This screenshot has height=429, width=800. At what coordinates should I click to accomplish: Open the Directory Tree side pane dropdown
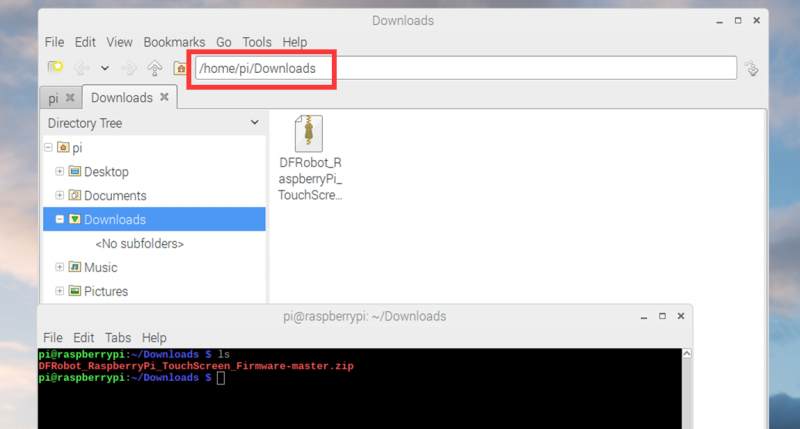coord(255,123)
